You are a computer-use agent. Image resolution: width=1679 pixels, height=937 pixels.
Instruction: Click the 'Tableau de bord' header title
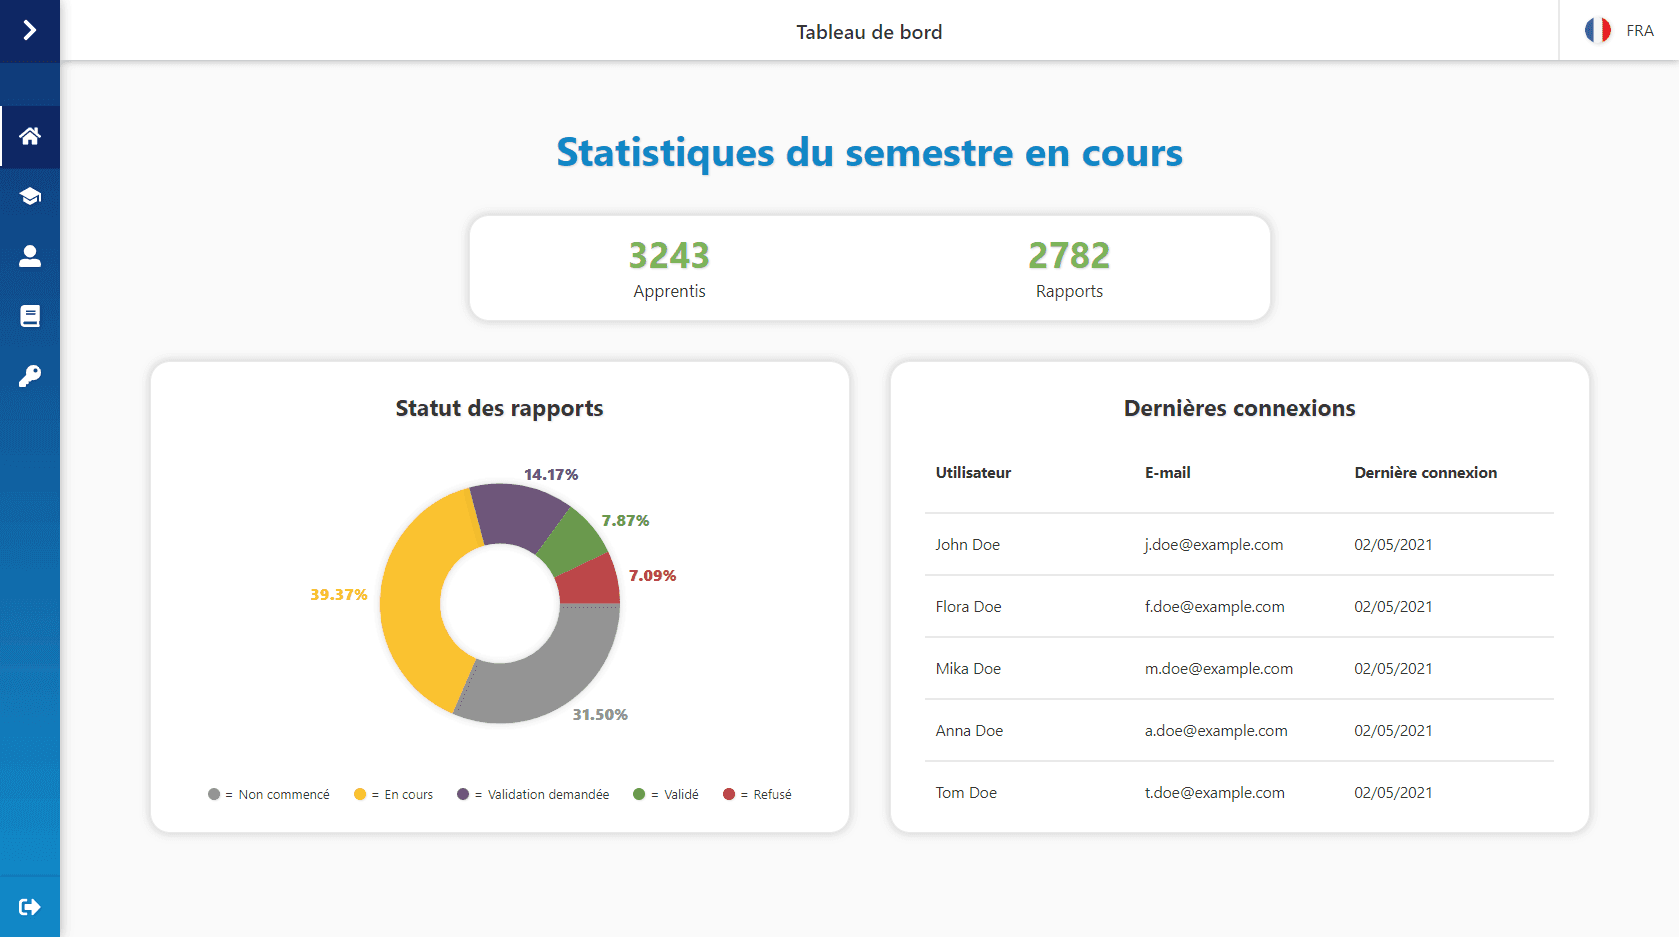pos(868,31)
